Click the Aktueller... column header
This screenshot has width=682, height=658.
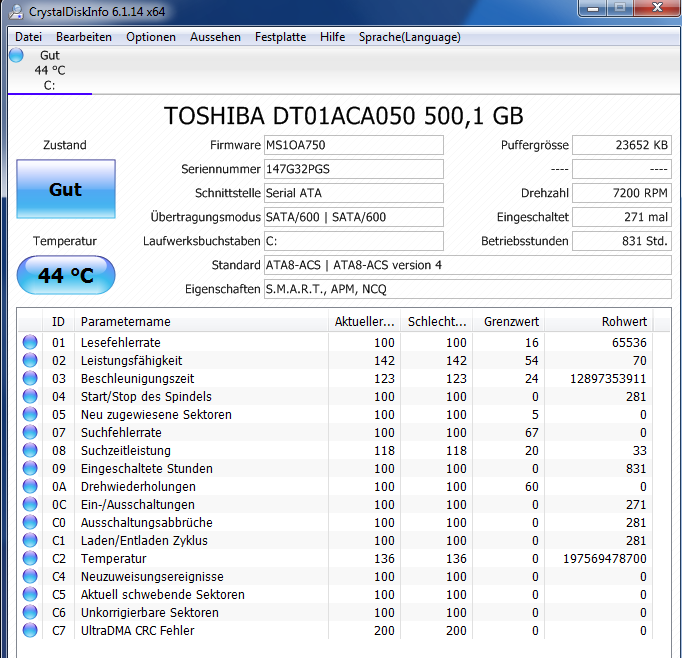[364, 322]
